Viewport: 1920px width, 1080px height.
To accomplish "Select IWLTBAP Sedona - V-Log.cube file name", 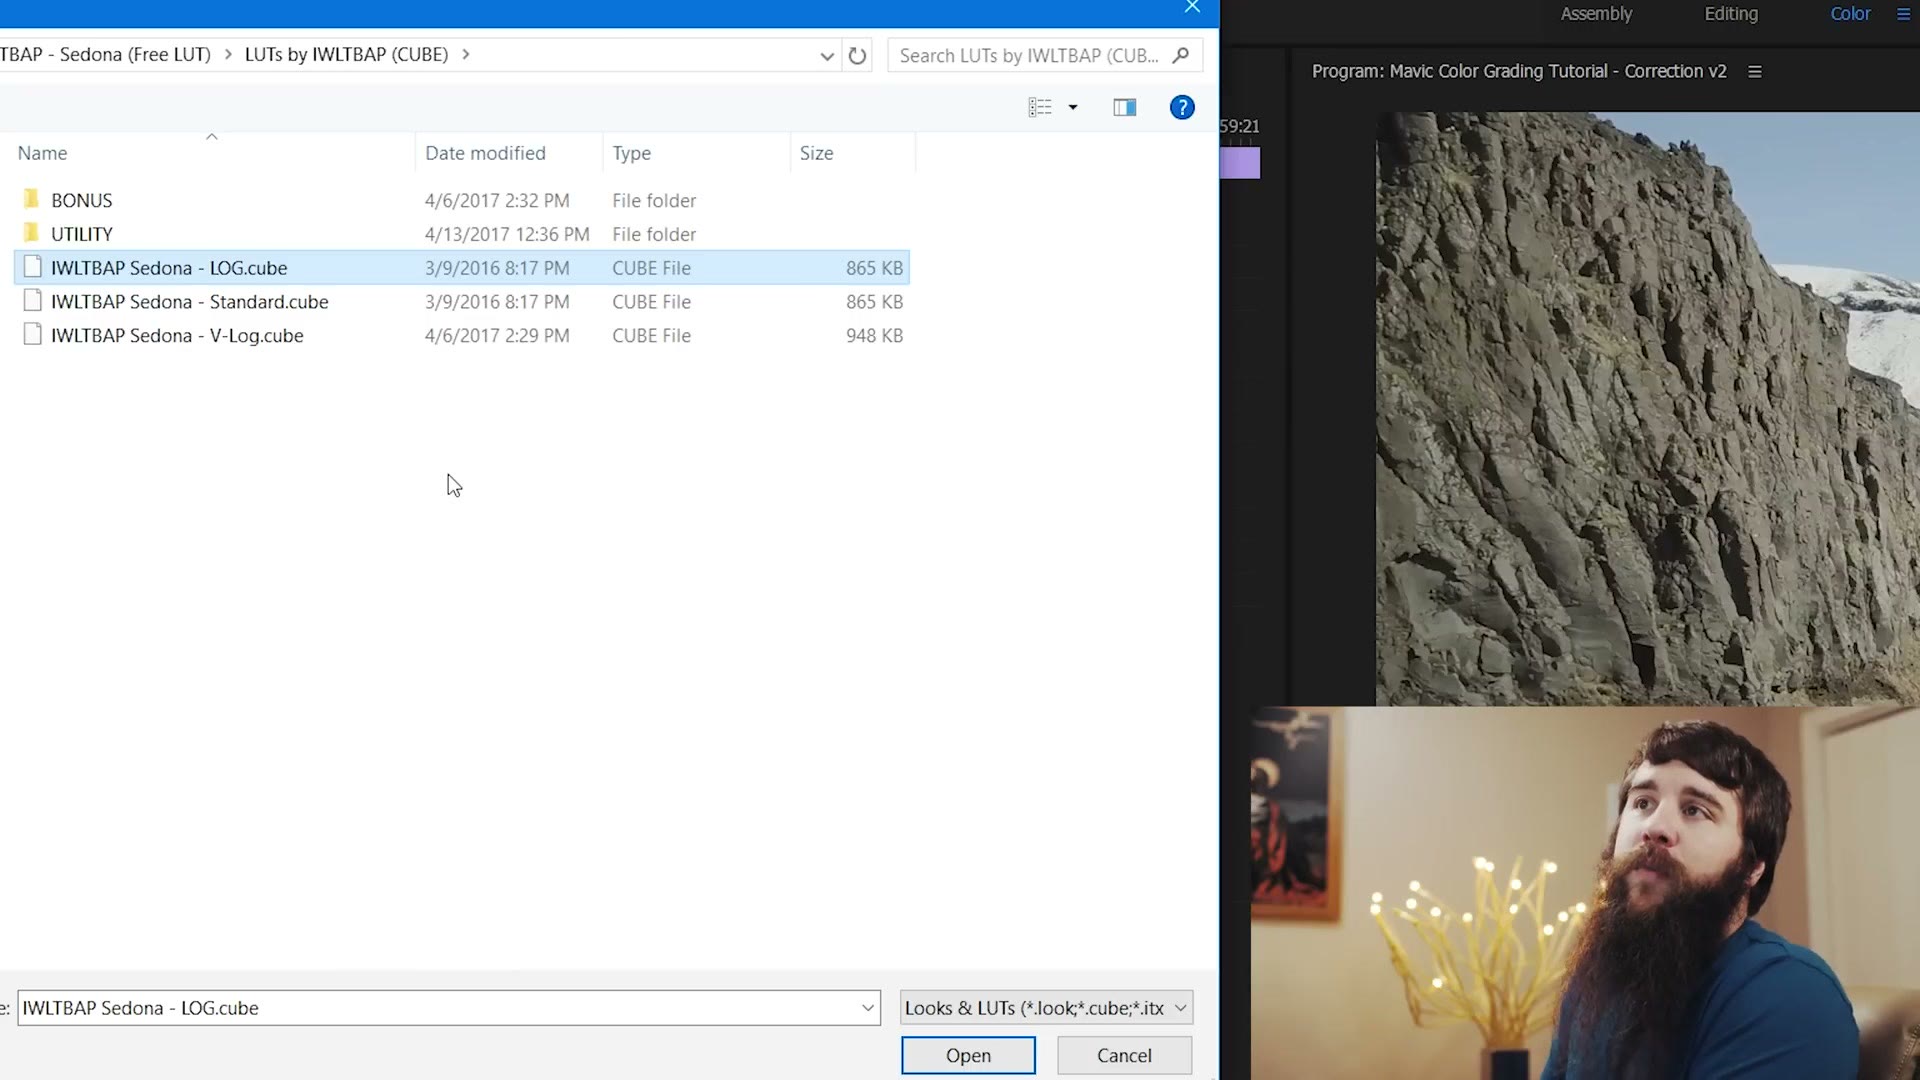I will point(177,336).
